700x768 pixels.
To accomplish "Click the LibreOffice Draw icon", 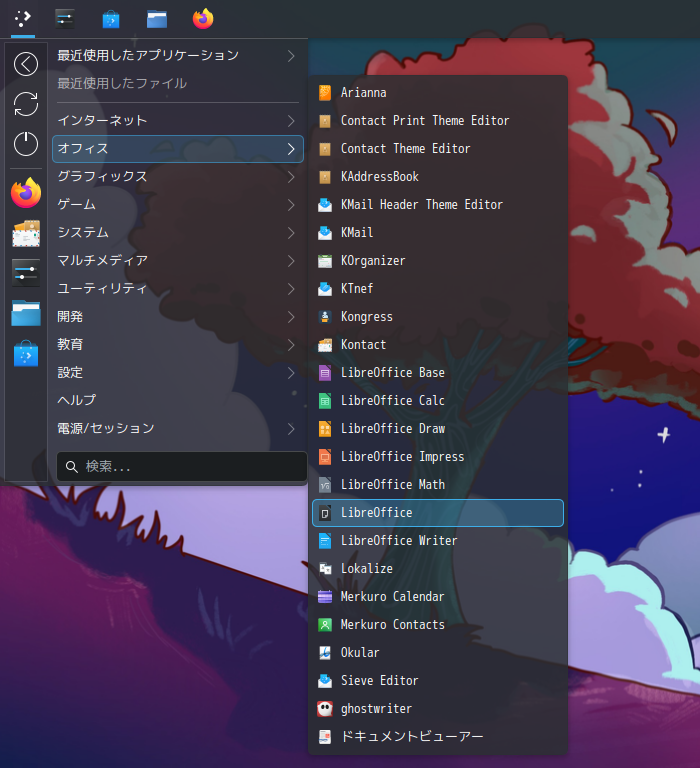I will (x=325, y=429).
